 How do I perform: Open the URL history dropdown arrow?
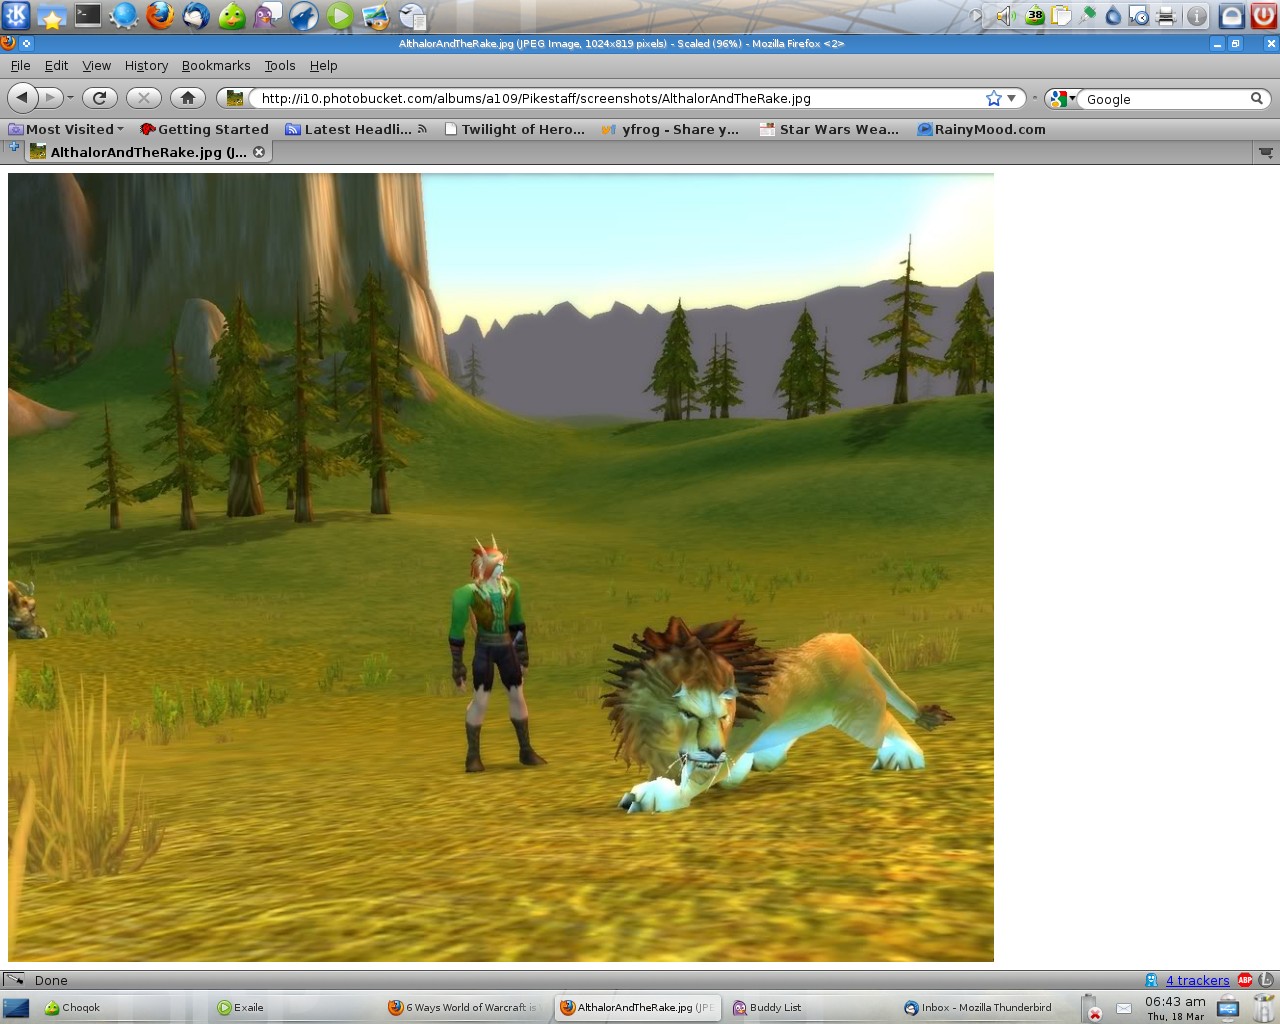coord(1012,98)
